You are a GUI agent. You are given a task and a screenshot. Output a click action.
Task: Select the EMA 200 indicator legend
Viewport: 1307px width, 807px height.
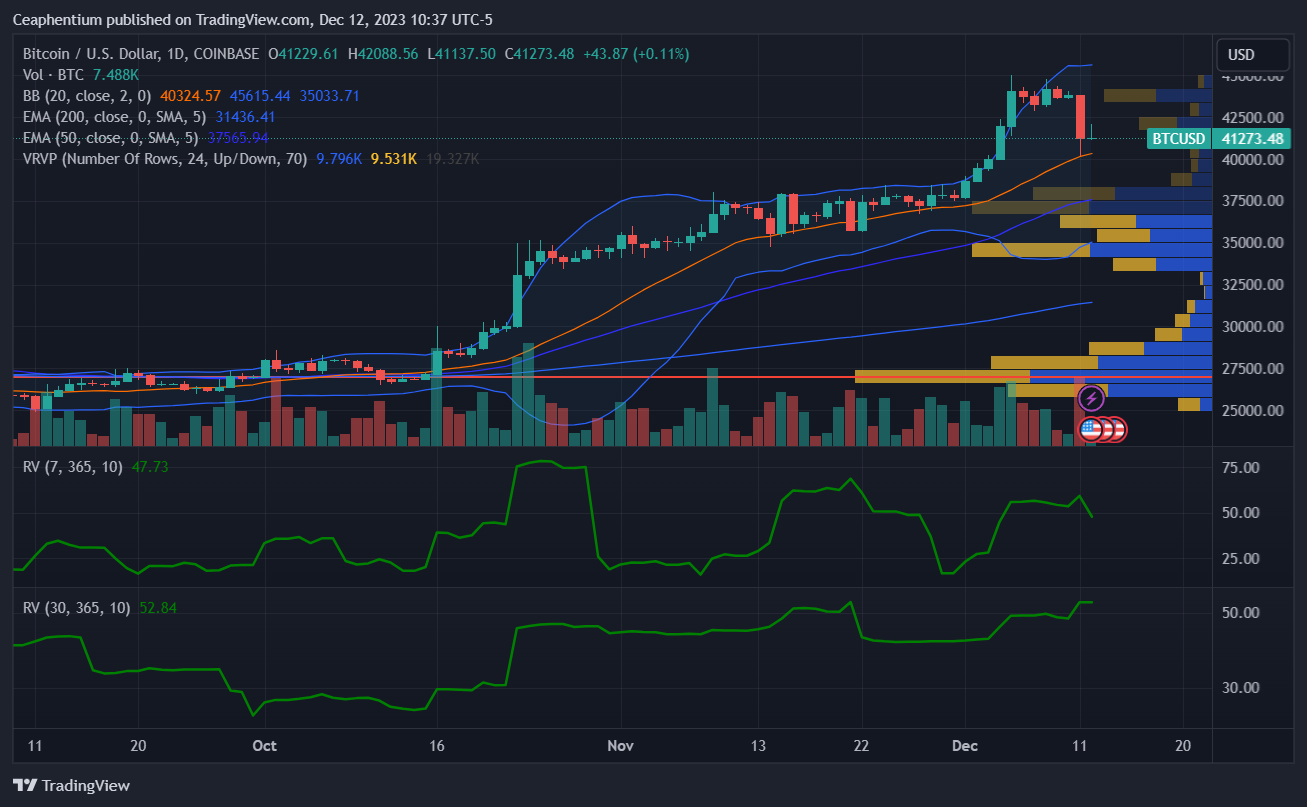[115, 117]
